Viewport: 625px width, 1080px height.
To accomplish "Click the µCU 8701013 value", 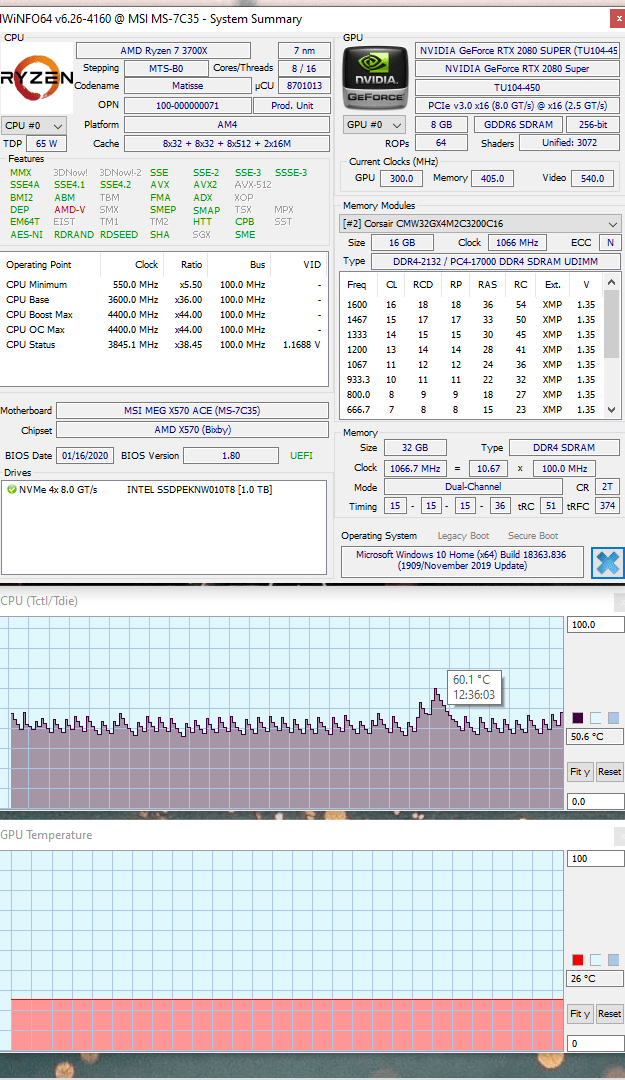I will click(x=304, y=85).
